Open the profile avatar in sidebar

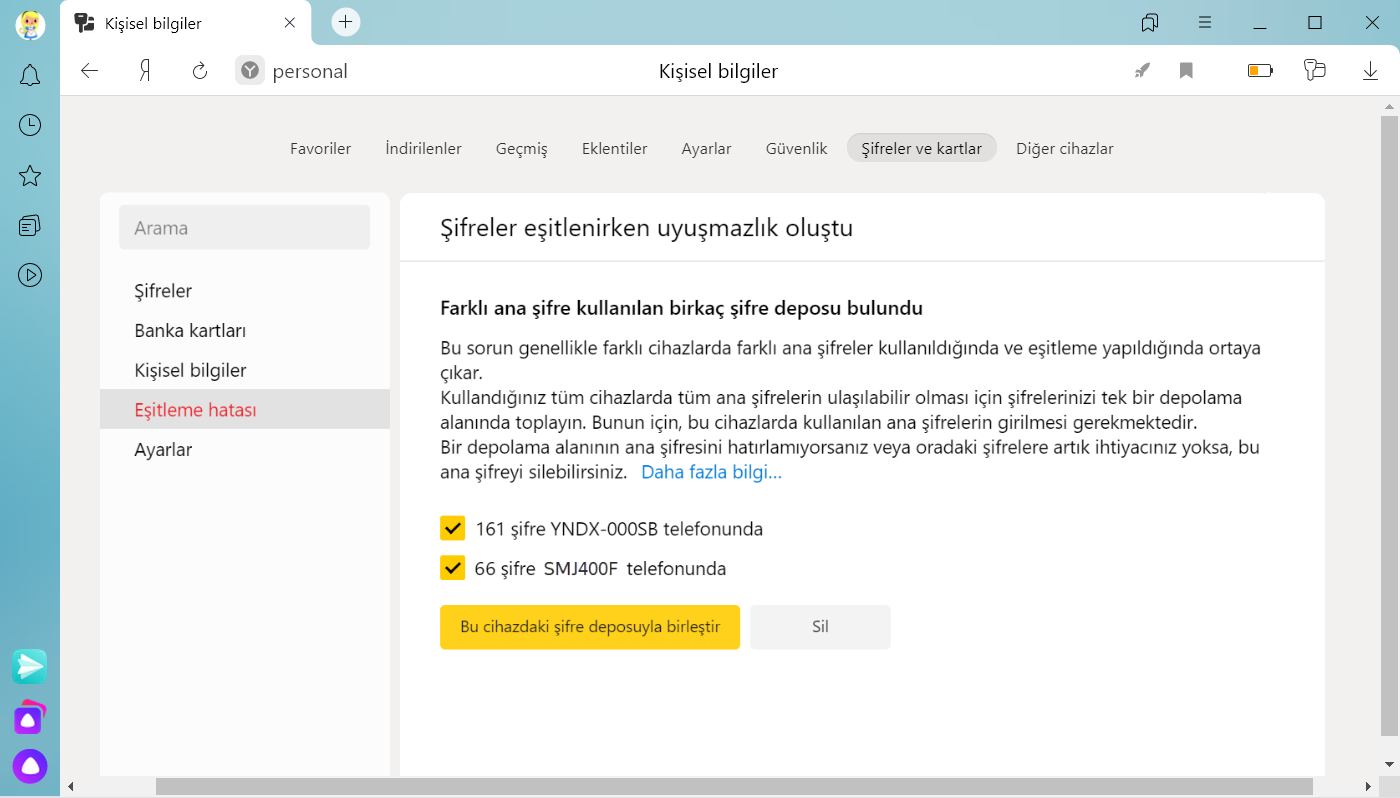point(30,23)
